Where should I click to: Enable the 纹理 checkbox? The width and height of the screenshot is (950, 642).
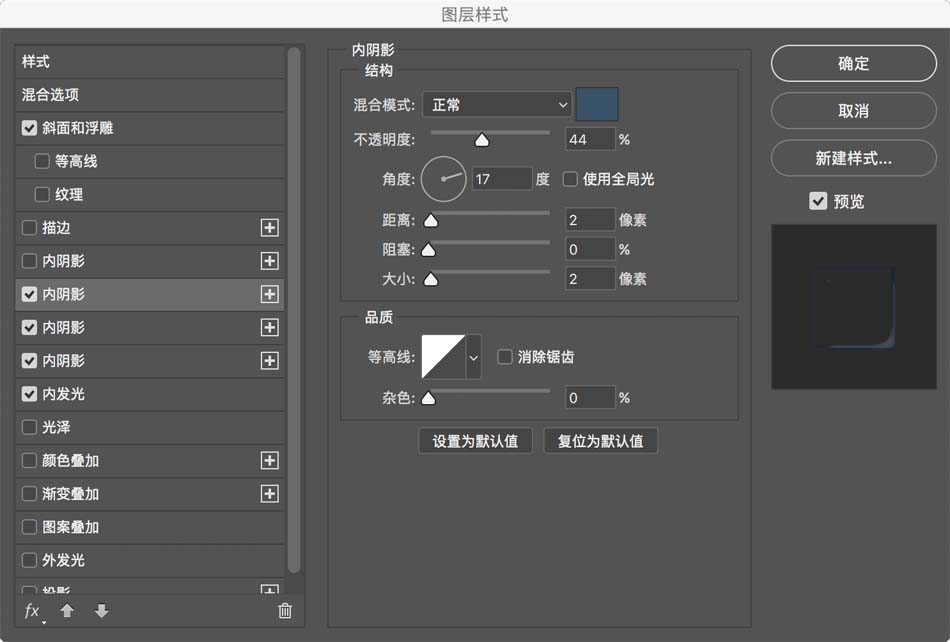(x=42, y=194)
